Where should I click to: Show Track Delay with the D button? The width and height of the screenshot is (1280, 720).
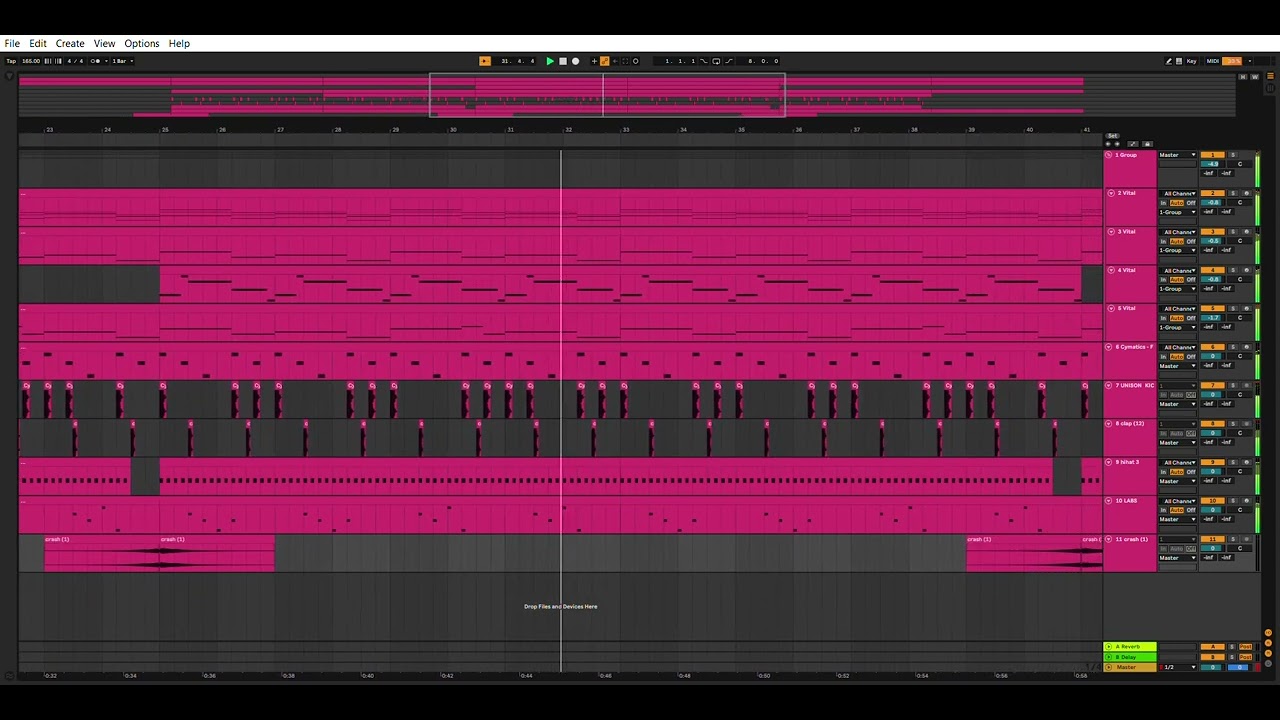pyautogui.click(x=1268, y=663)
